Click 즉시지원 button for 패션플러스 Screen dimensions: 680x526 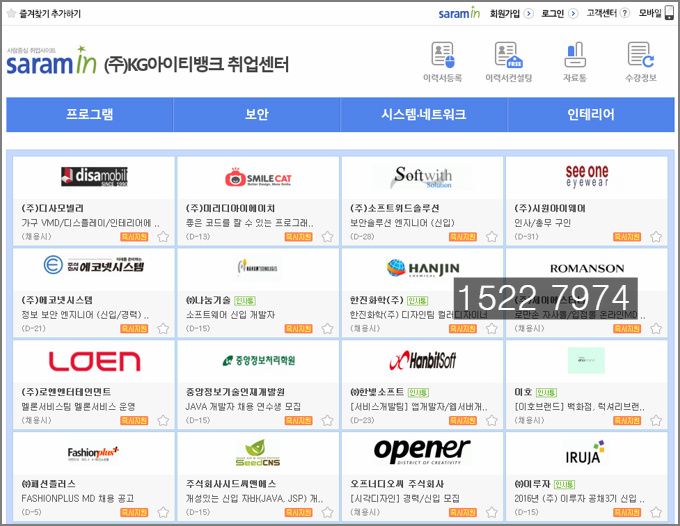coord(134,513)
